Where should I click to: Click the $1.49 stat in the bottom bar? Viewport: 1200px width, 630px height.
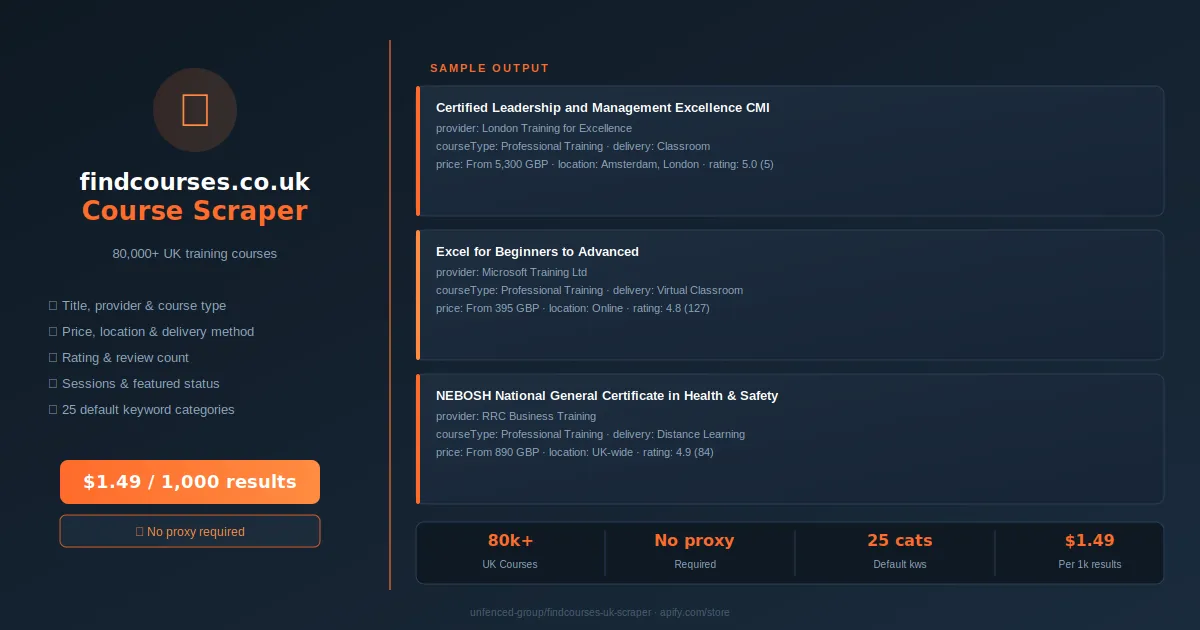pyautogui.click(x=1089, y=541)
